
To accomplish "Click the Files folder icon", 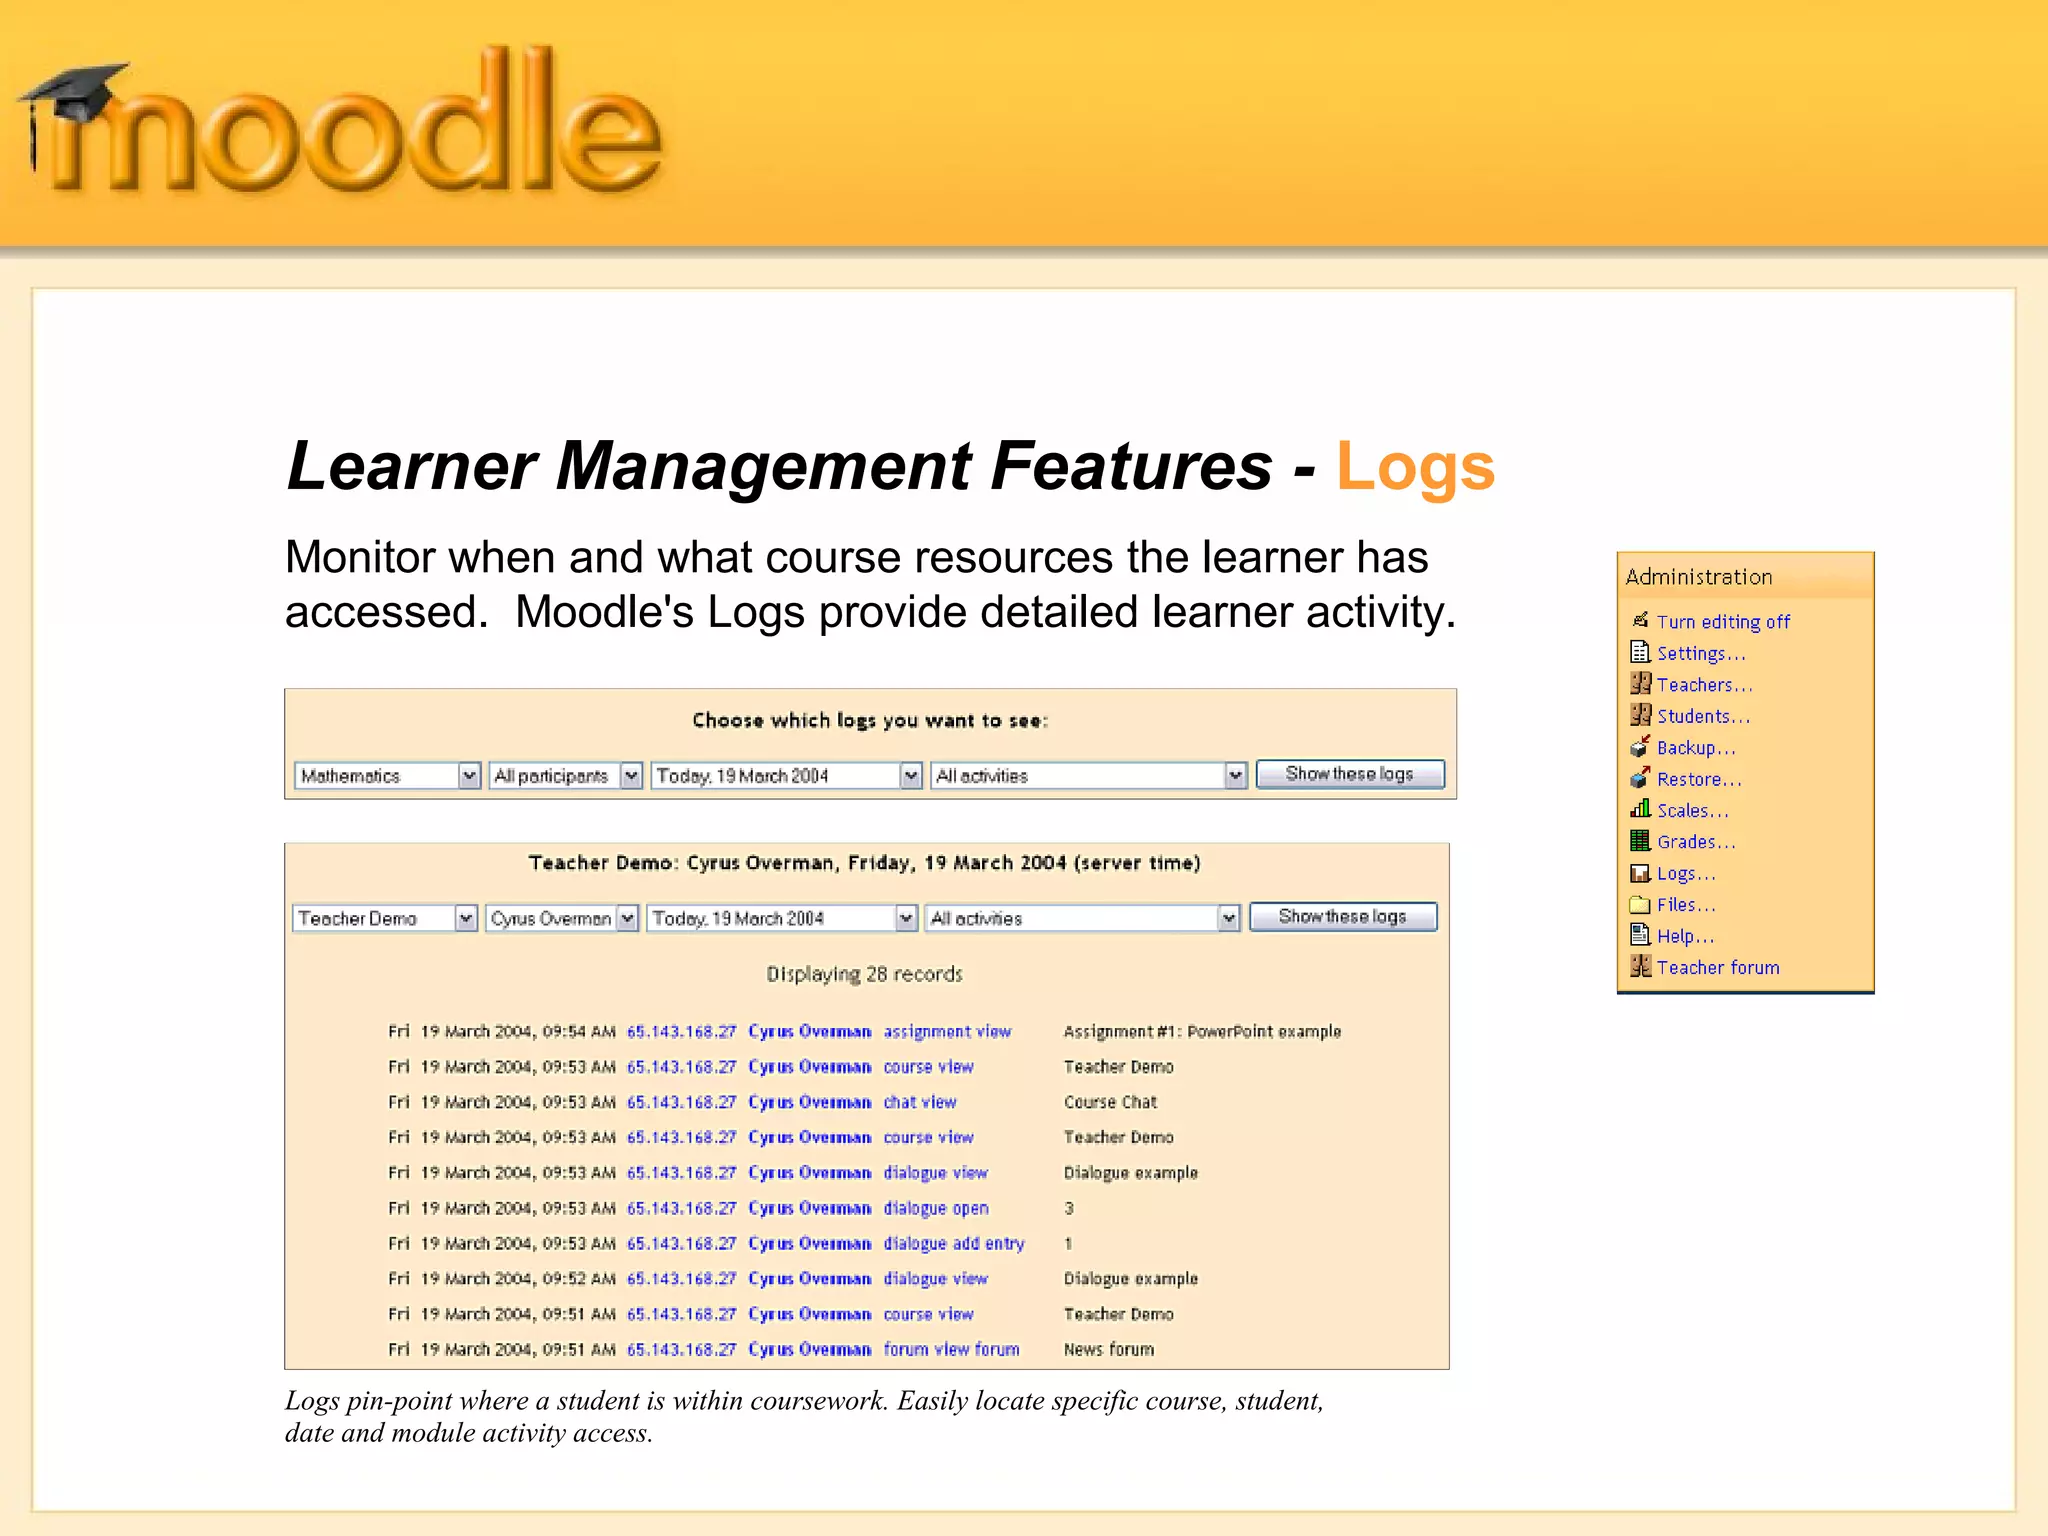I will [1640, 904].
